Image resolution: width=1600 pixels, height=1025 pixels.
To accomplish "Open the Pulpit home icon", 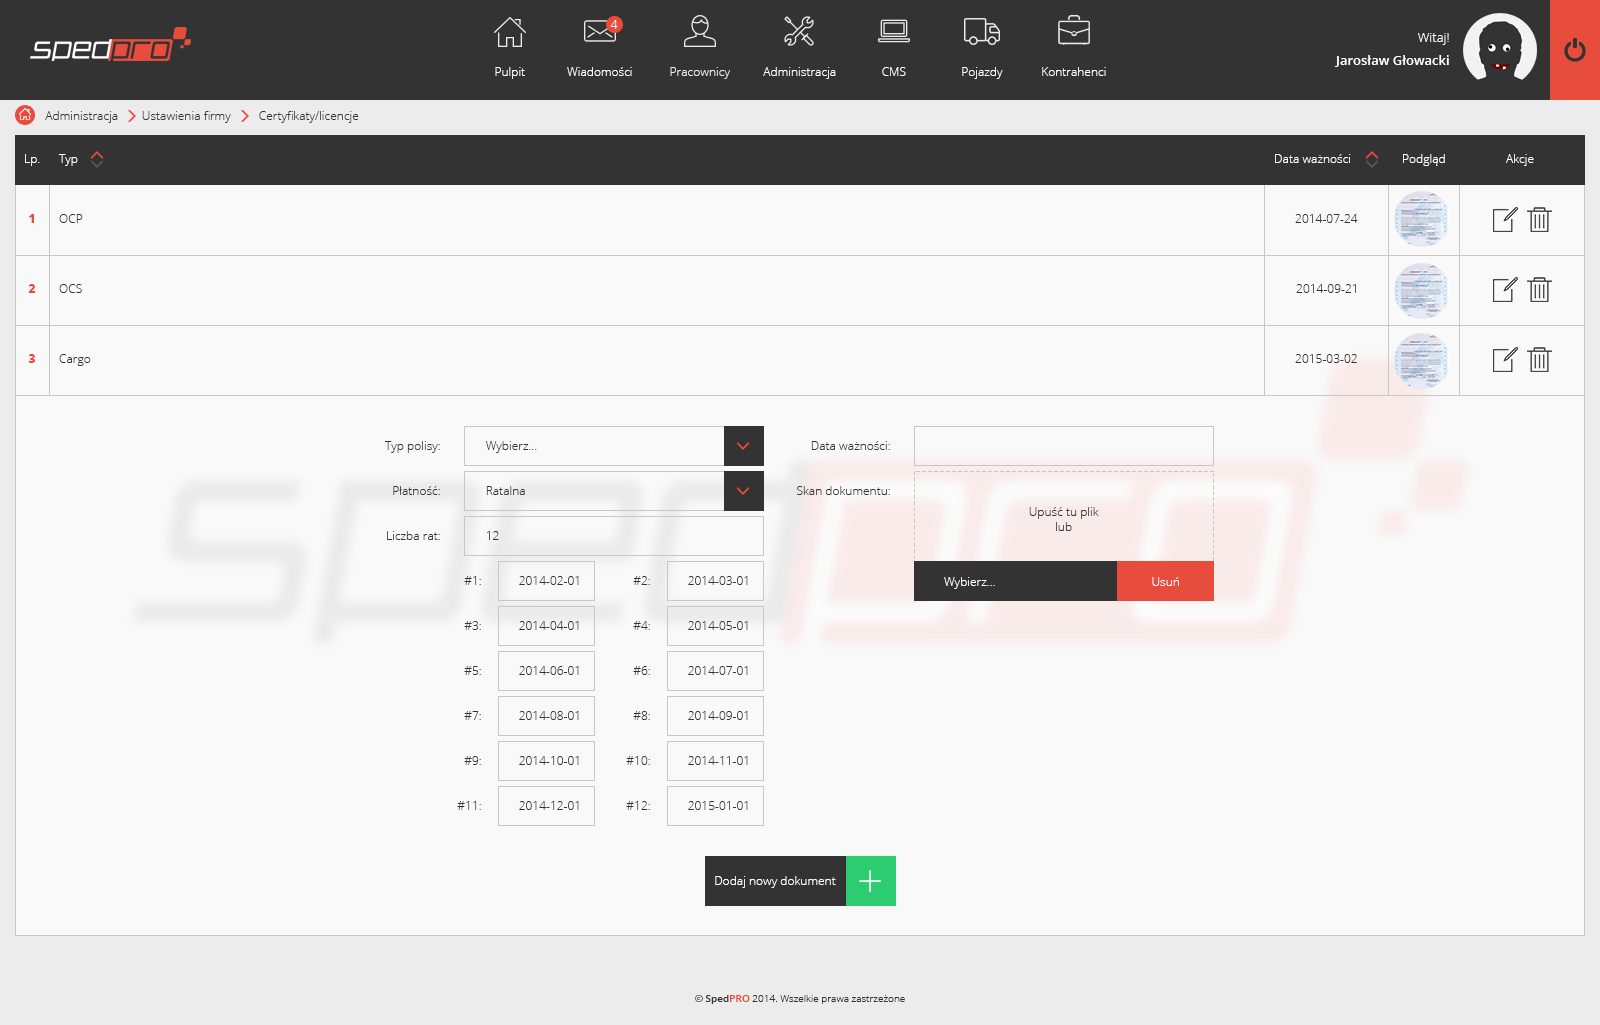I will [509, 33].
